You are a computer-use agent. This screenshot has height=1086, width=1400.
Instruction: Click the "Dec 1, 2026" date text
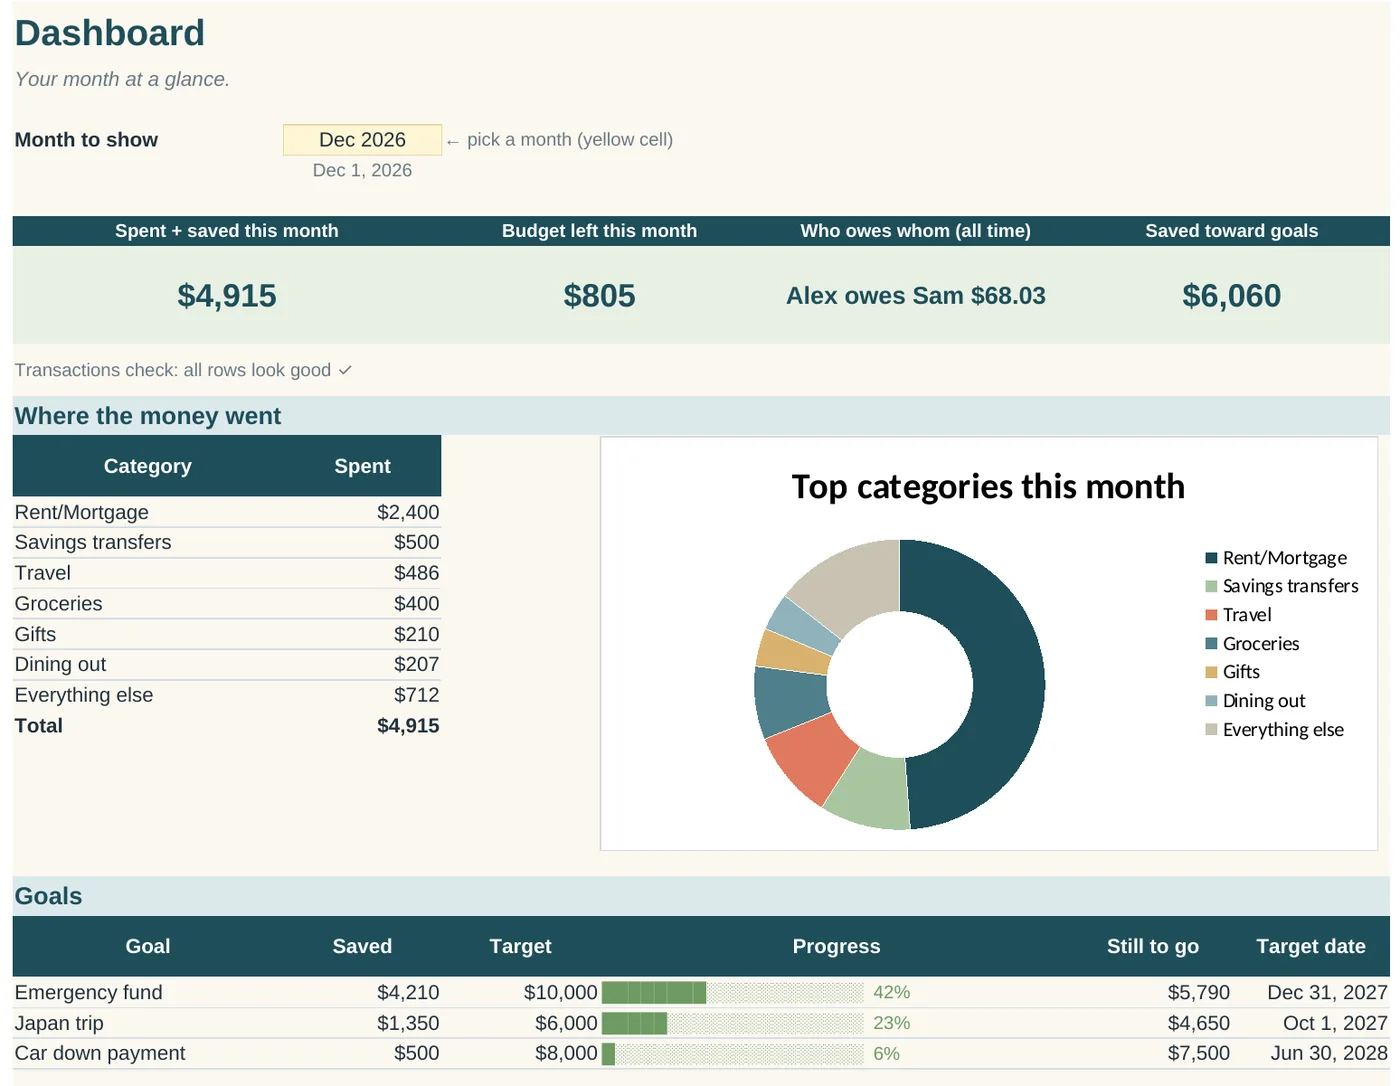pyautogui.click(x=362, y=170)
